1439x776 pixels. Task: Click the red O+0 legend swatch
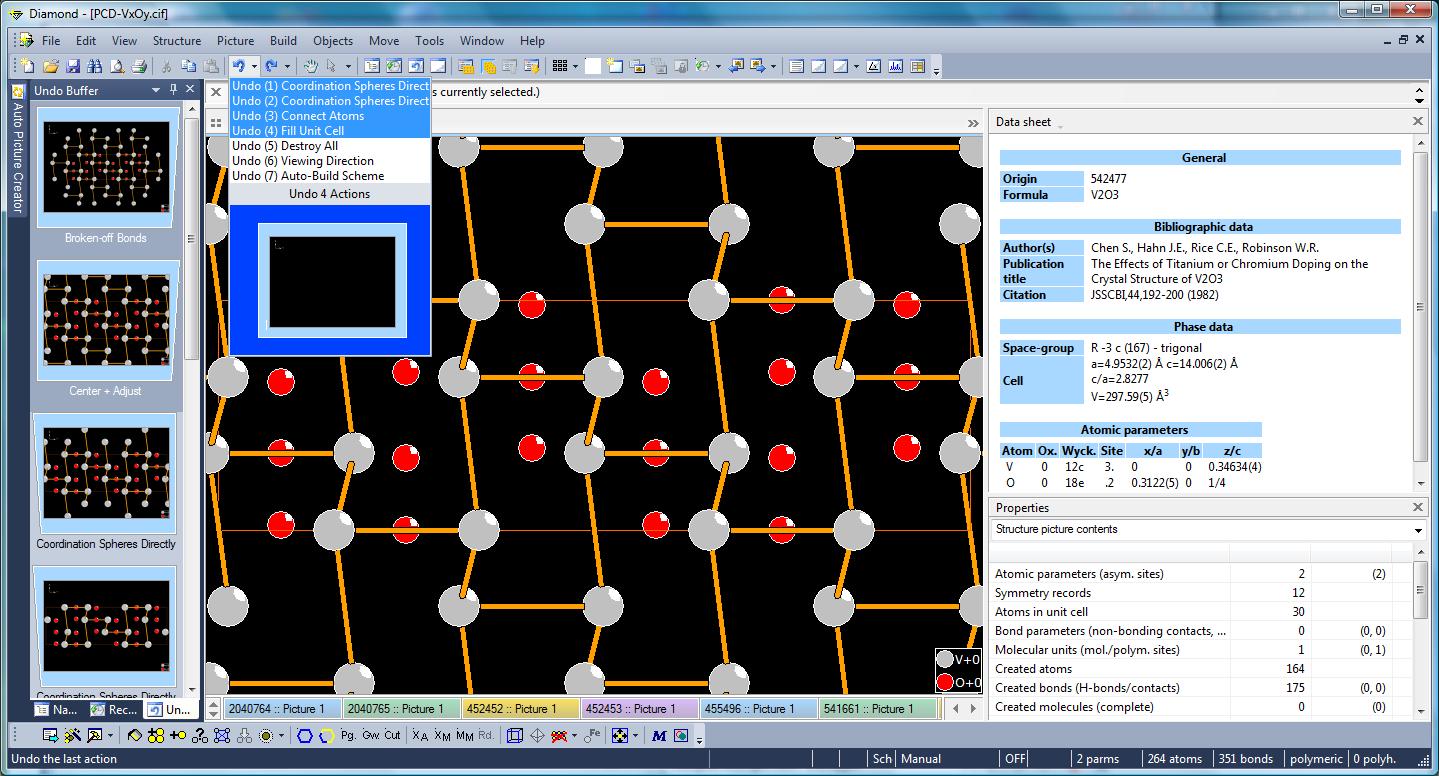click(945, 683)
